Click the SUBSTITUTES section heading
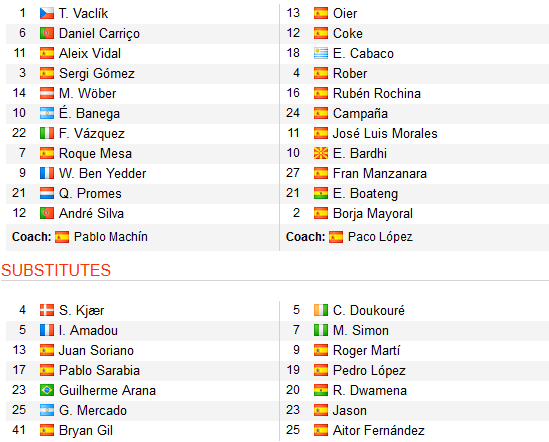Screen dimensions: 549x442 click(x=56, y=270)
